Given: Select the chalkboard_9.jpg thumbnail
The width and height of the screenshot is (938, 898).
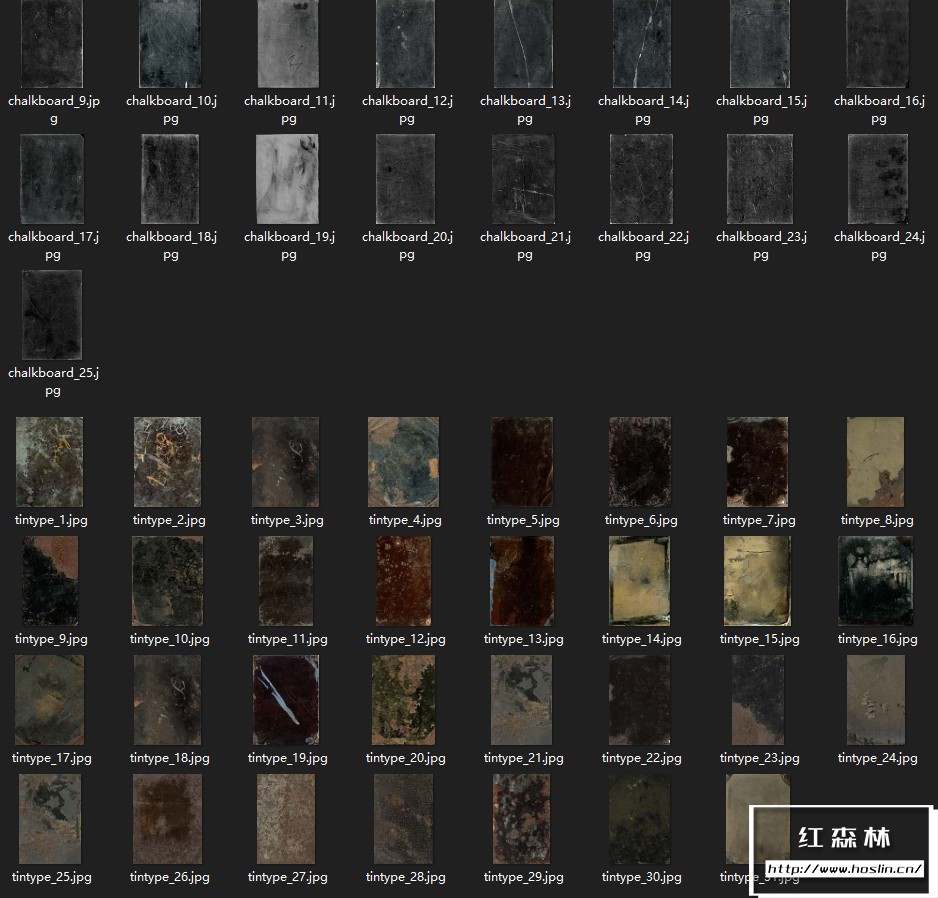Looking at the screenshot, I should pyautogui.click(x=52, y=44).
